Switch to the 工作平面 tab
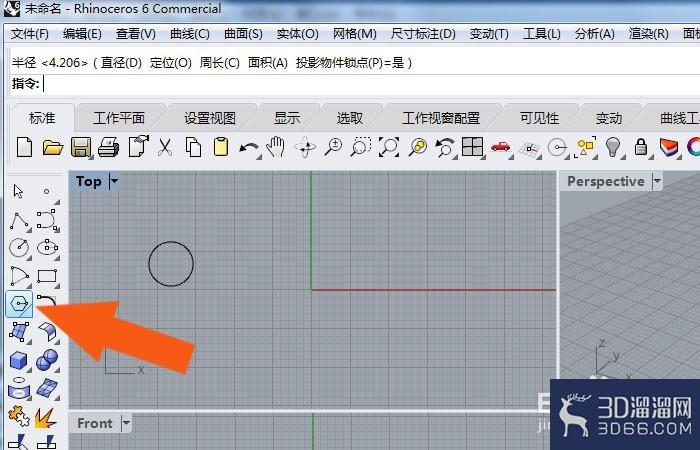The height and width of the screenshot is (450, 700). point(119,118)
